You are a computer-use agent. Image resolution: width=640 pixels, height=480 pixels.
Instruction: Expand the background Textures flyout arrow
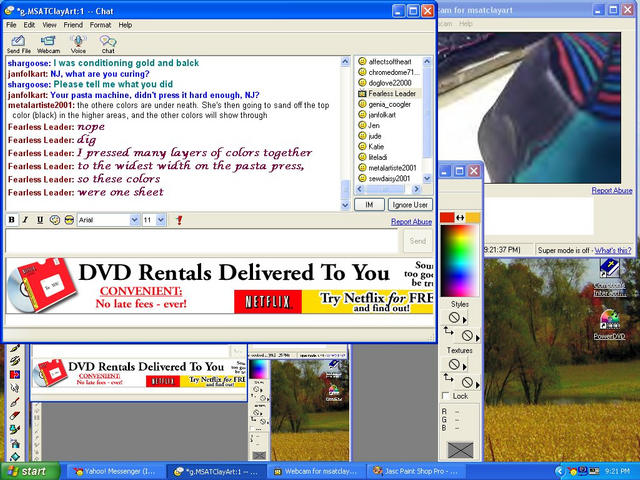click(478, 385)
